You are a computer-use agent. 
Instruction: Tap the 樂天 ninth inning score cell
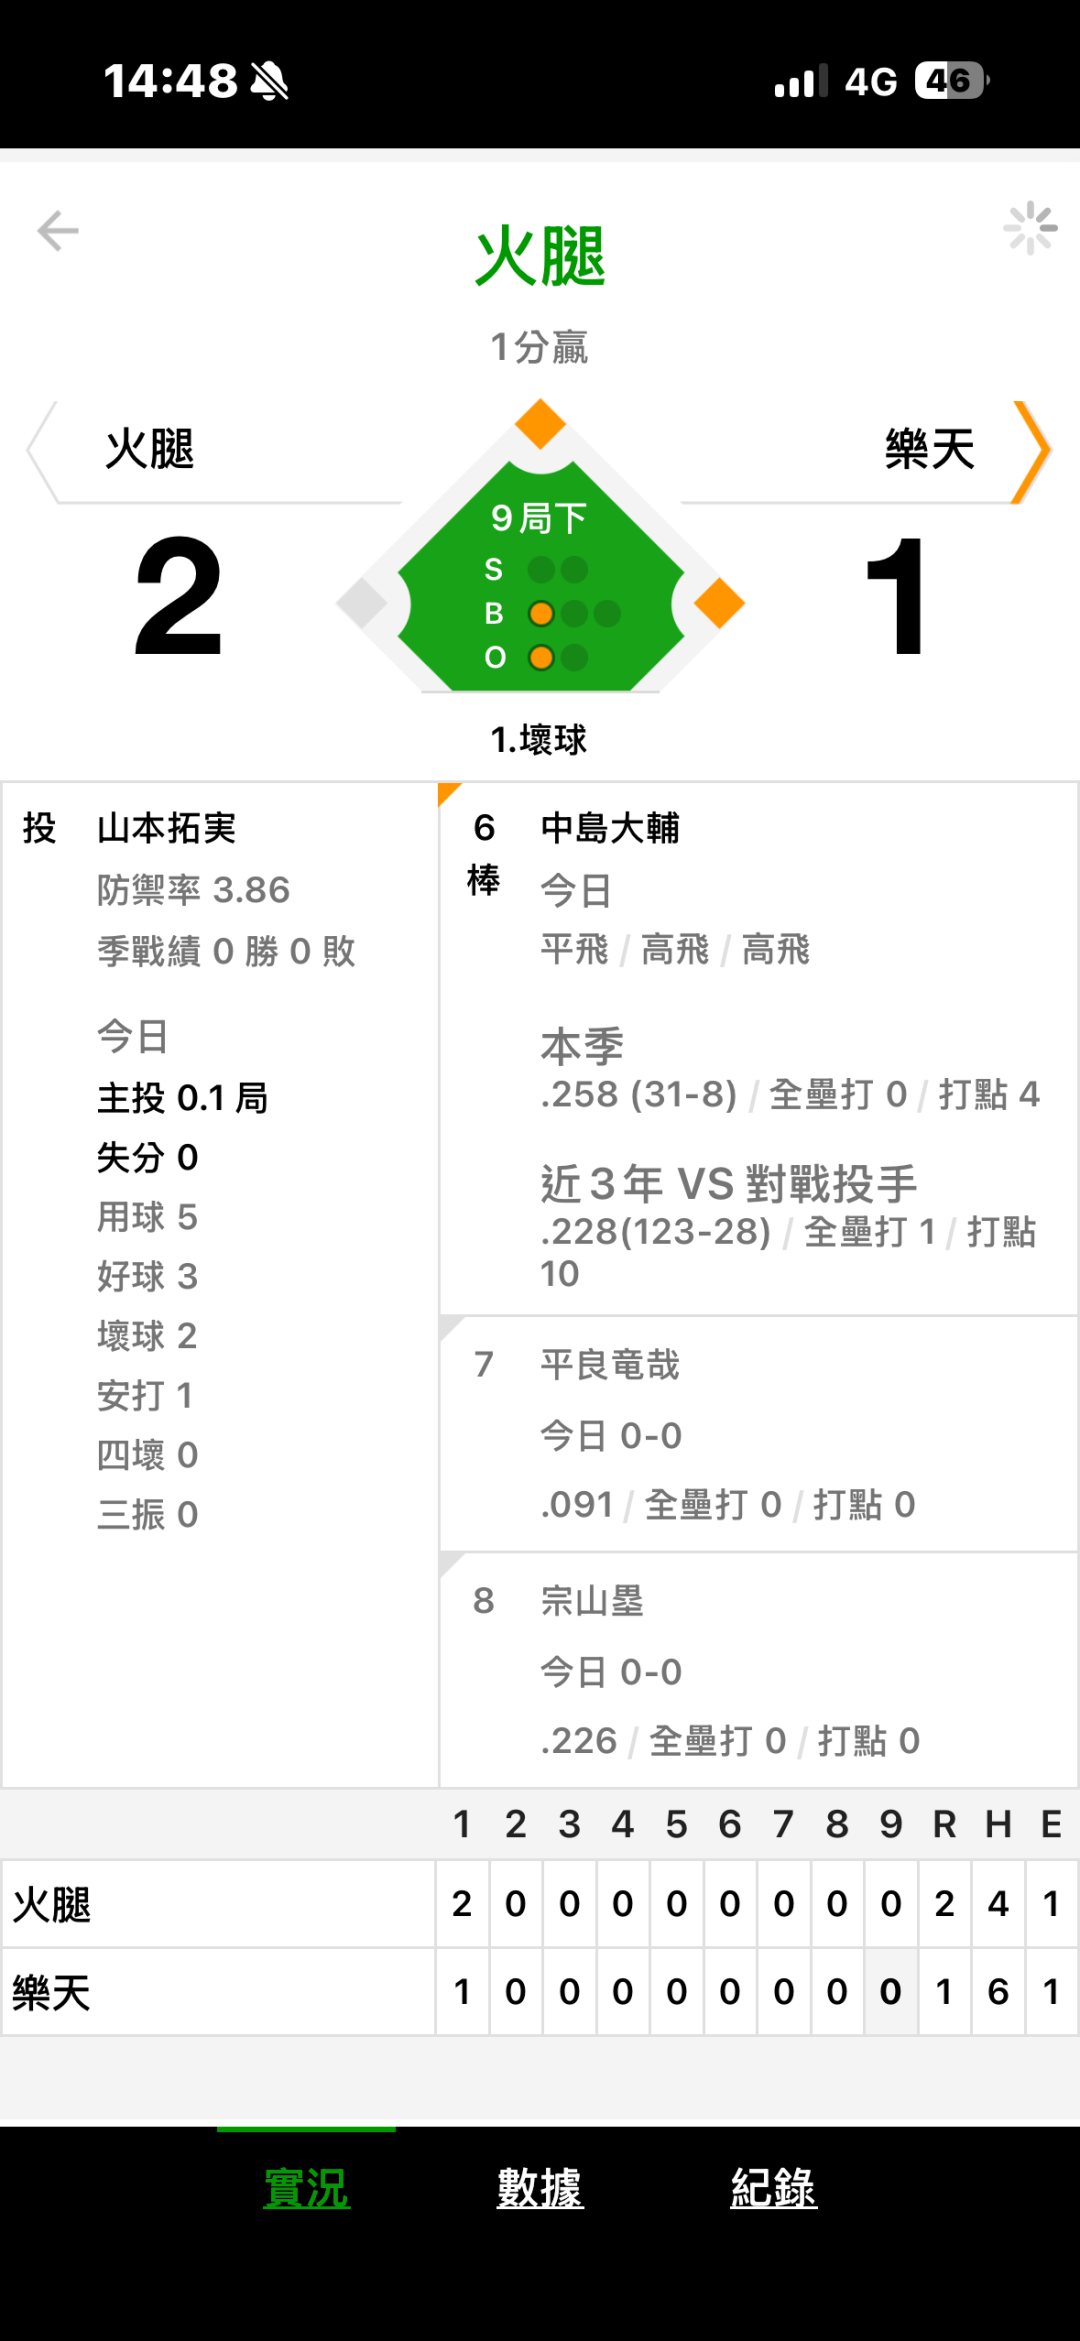click(890, 1992)
